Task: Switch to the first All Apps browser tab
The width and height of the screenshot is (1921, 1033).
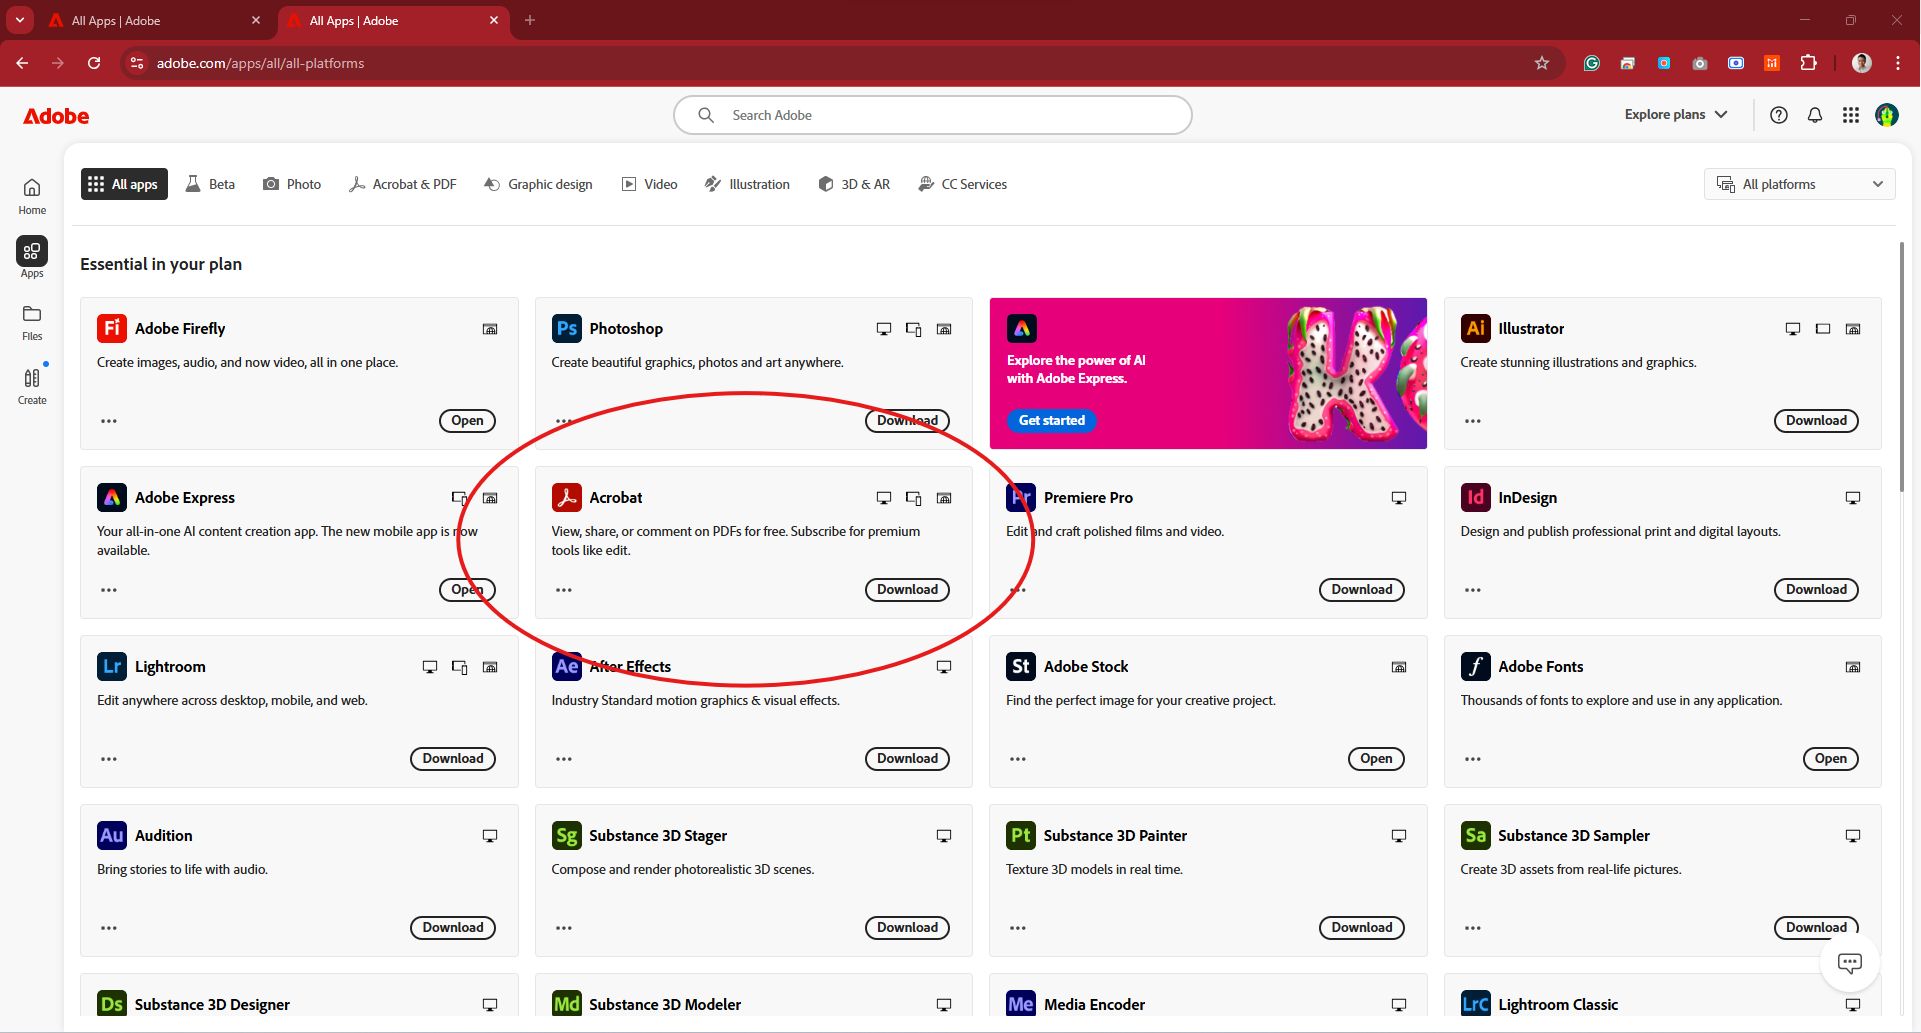Action: coord(155,20)
